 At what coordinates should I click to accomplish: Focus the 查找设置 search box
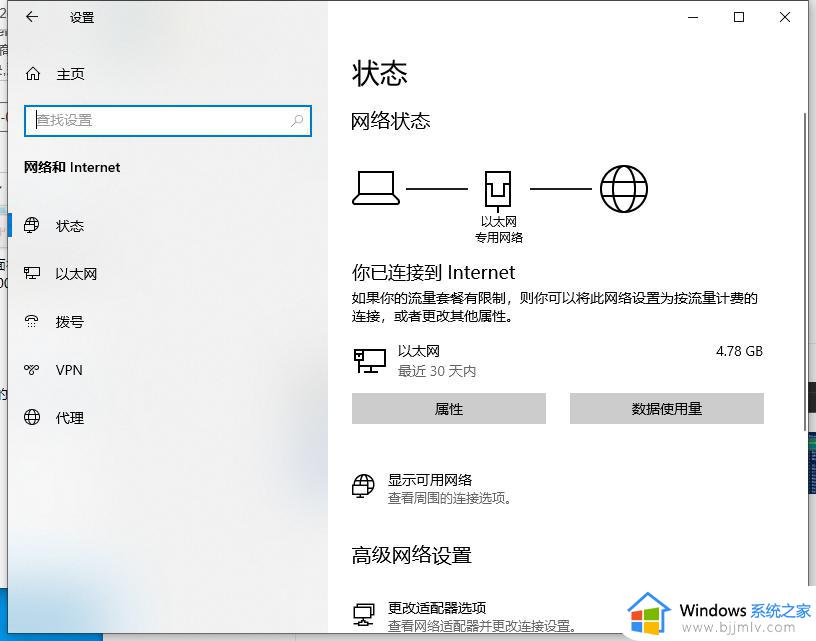tap(168, 121)
